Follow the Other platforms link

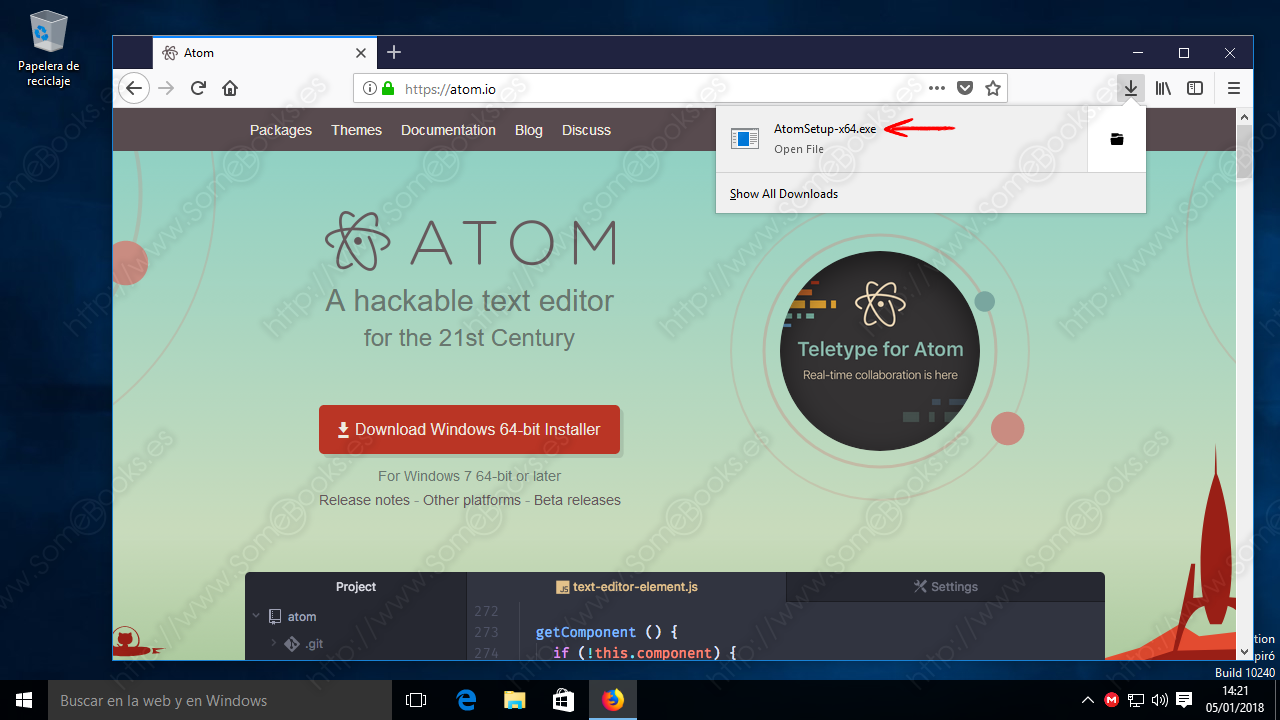coord(472,500)
